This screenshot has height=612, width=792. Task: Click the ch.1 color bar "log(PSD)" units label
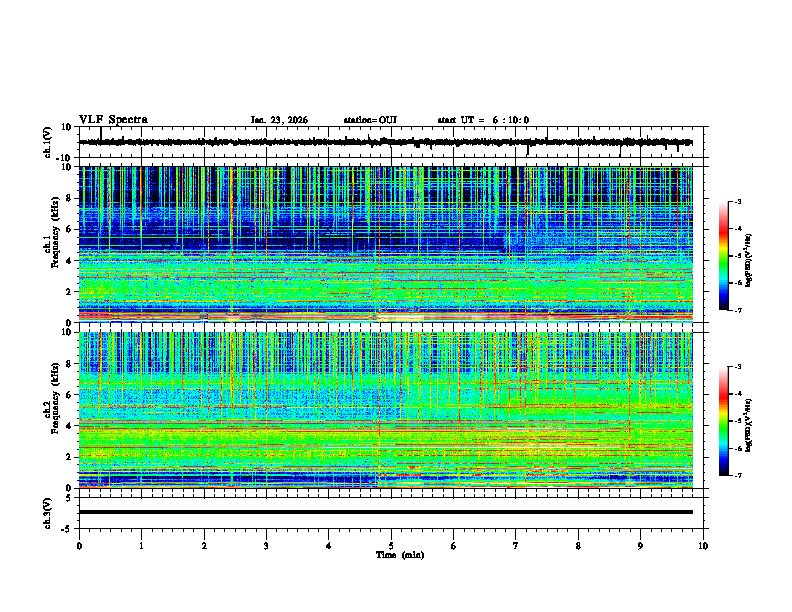click(749, 260)
